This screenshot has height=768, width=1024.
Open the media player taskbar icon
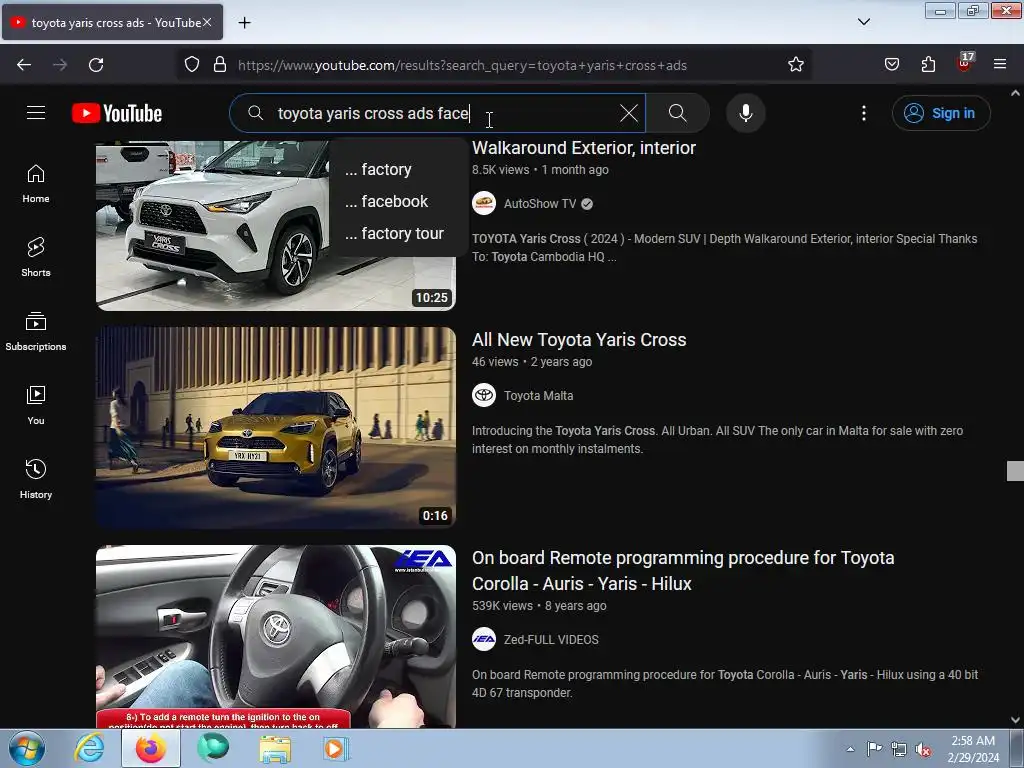[336, 748]
